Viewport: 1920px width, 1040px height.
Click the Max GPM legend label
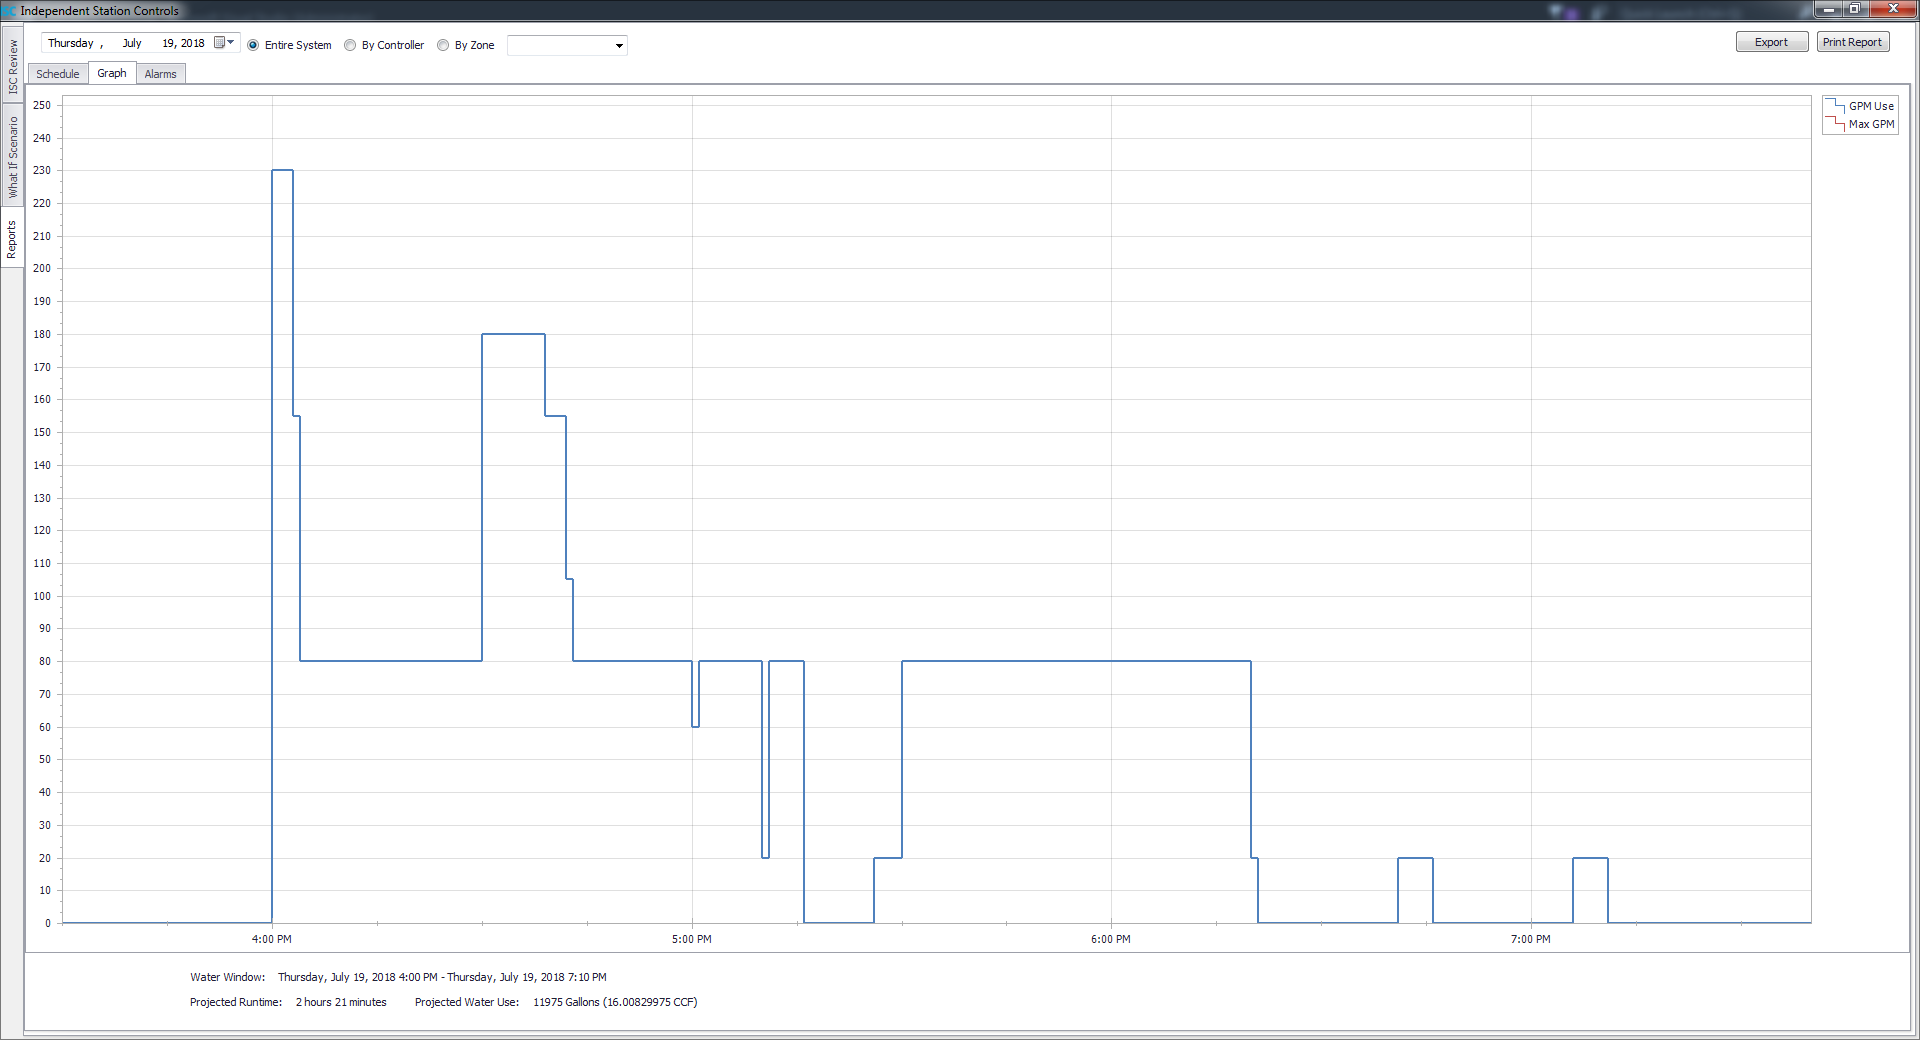tap(1871, 124)
